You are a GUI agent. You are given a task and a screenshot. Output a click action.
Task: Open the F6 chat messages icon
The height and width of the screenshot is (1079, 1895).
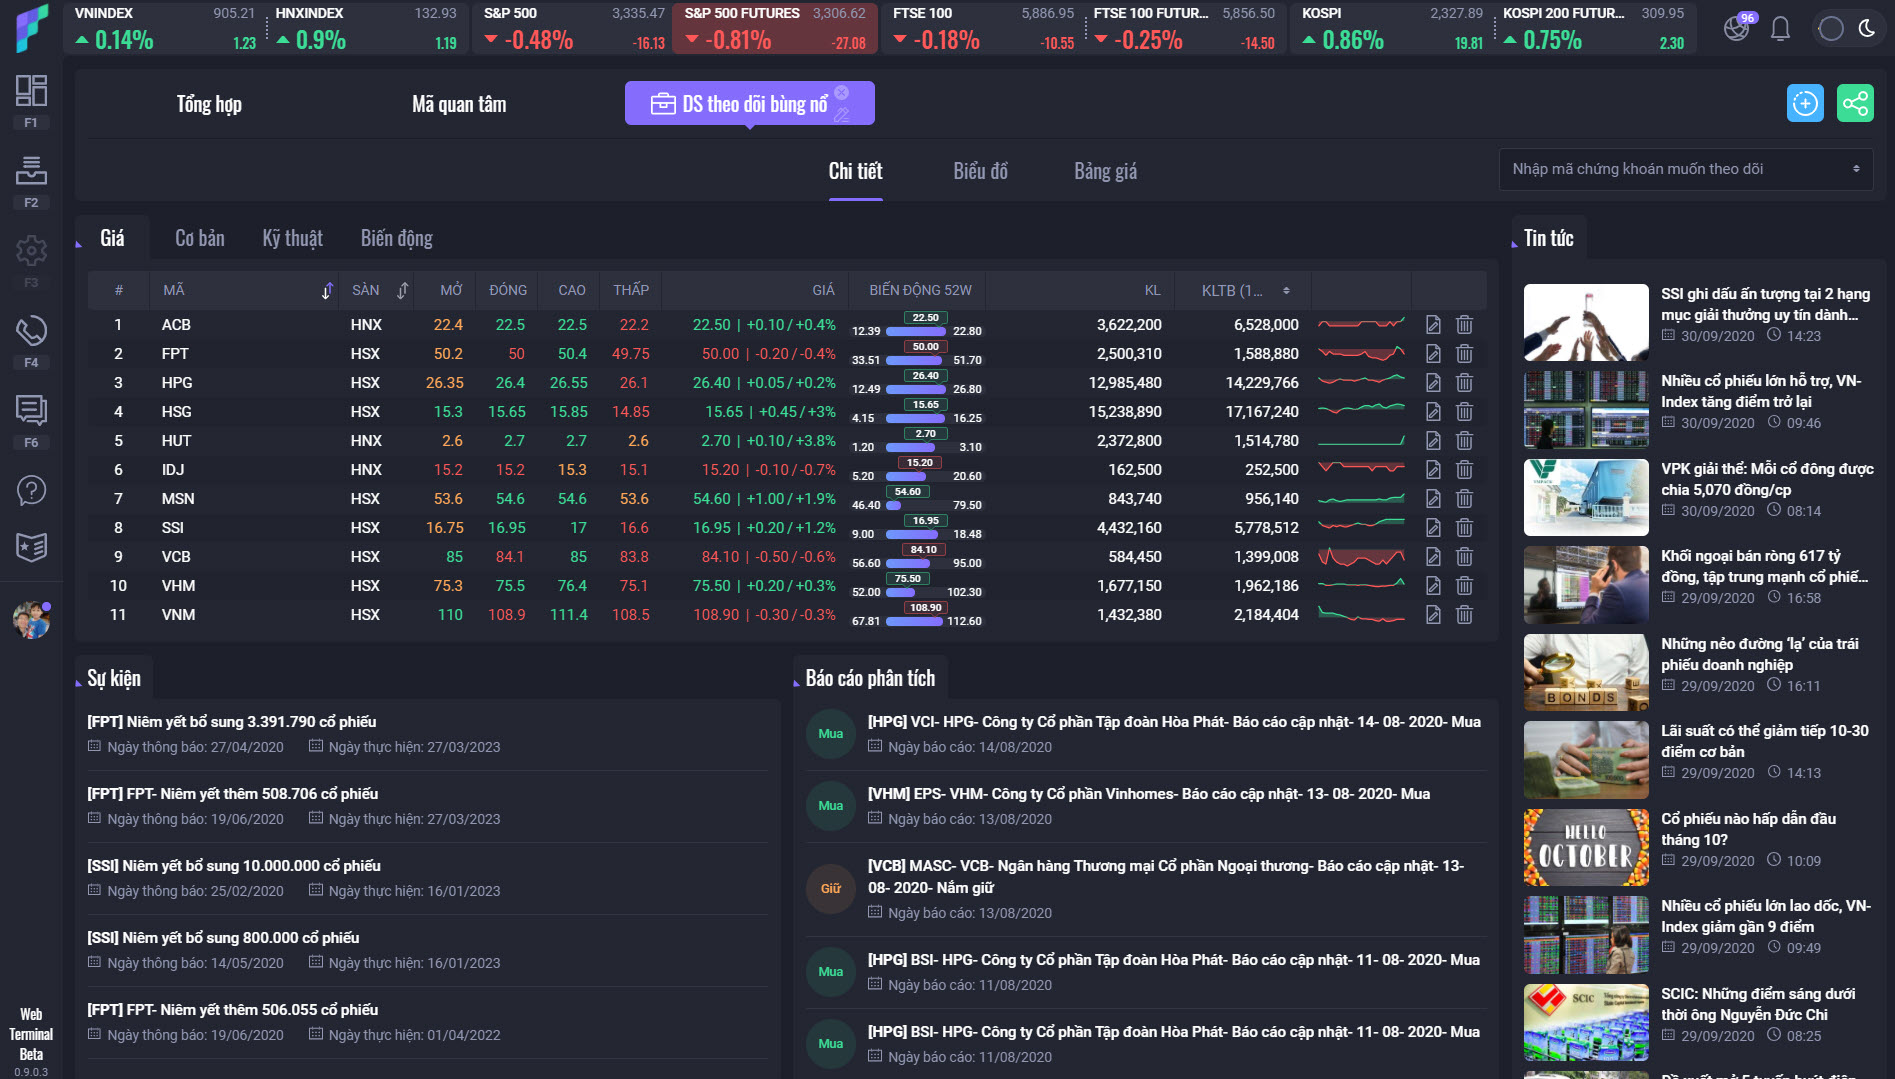pyautogui.click(x=31, y=410)
